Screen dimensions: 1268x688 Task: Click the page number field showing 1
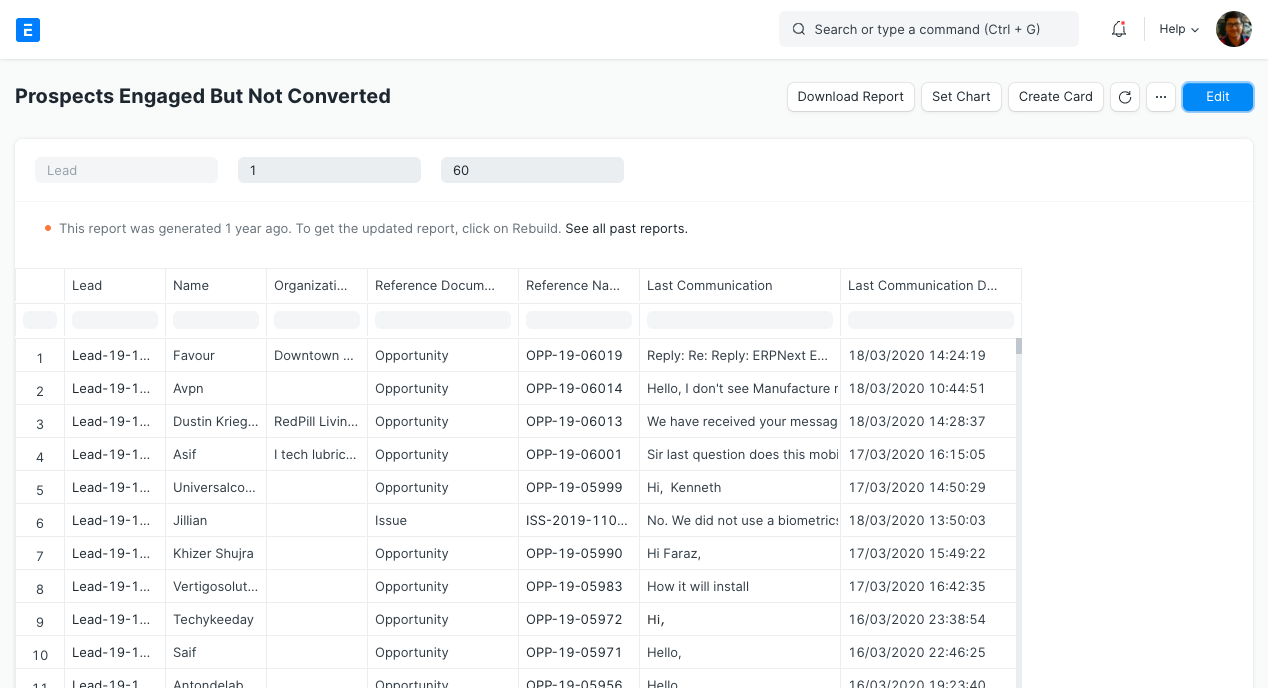[x=329, y=169]
